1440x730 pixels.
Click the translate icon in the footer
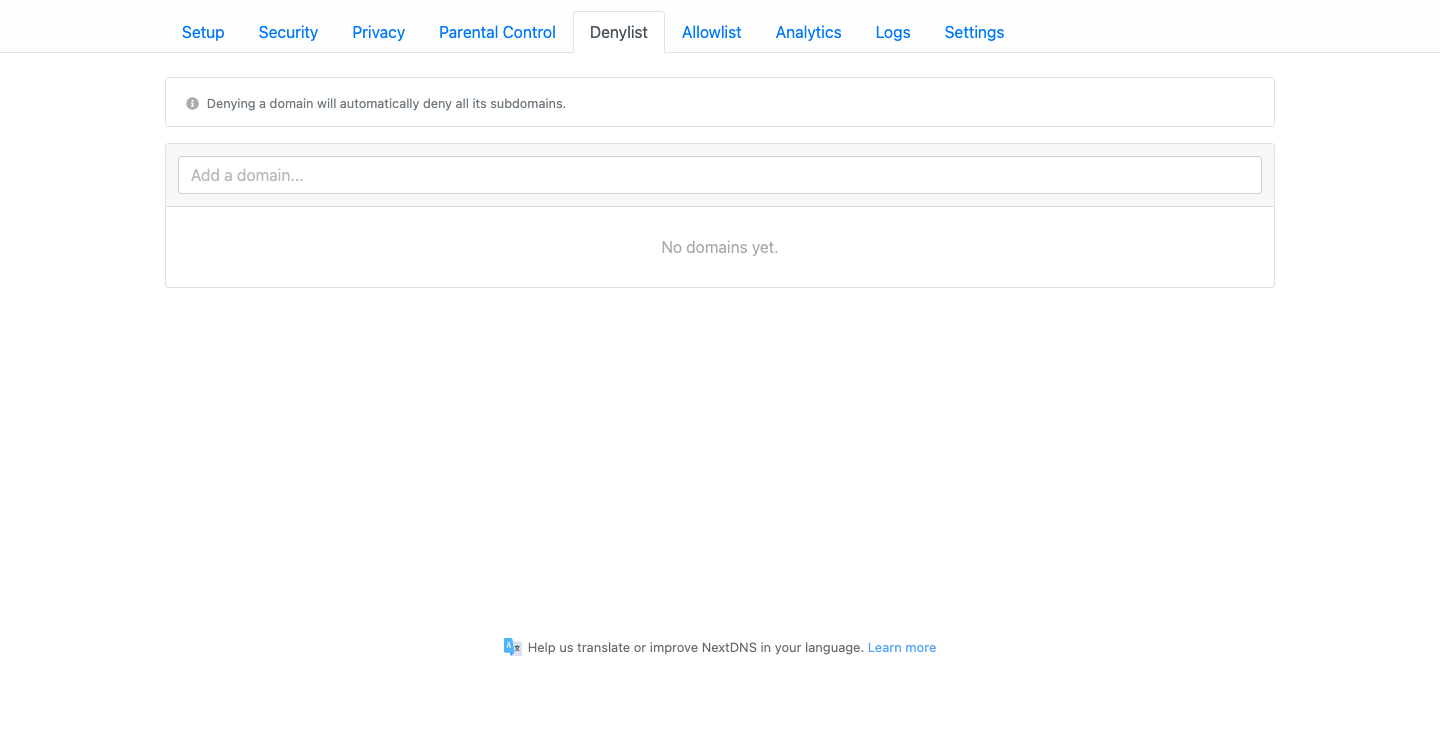pos(512,647)
